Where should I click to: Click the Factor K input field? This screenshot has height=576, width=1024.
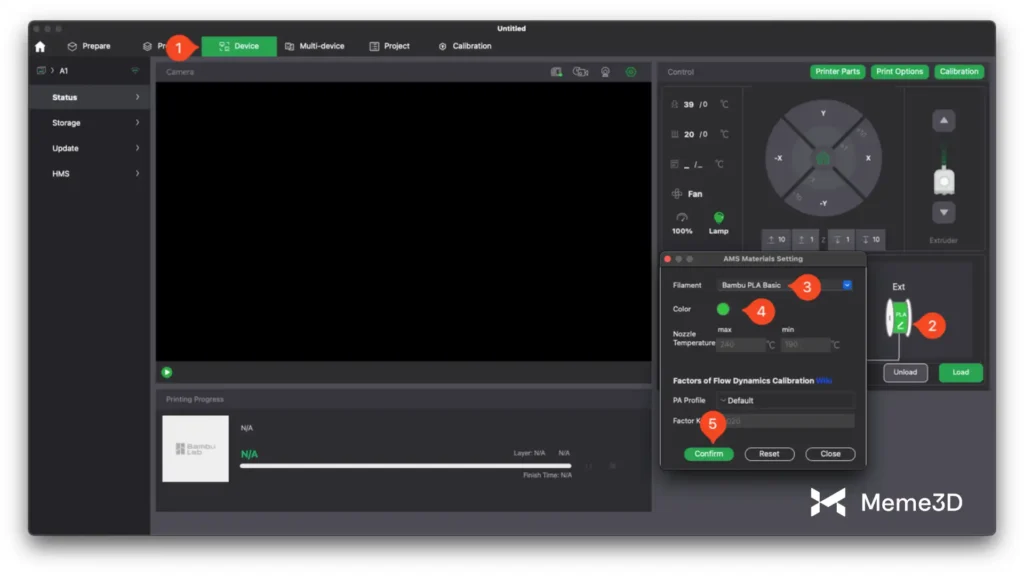[x=785, y=421]
